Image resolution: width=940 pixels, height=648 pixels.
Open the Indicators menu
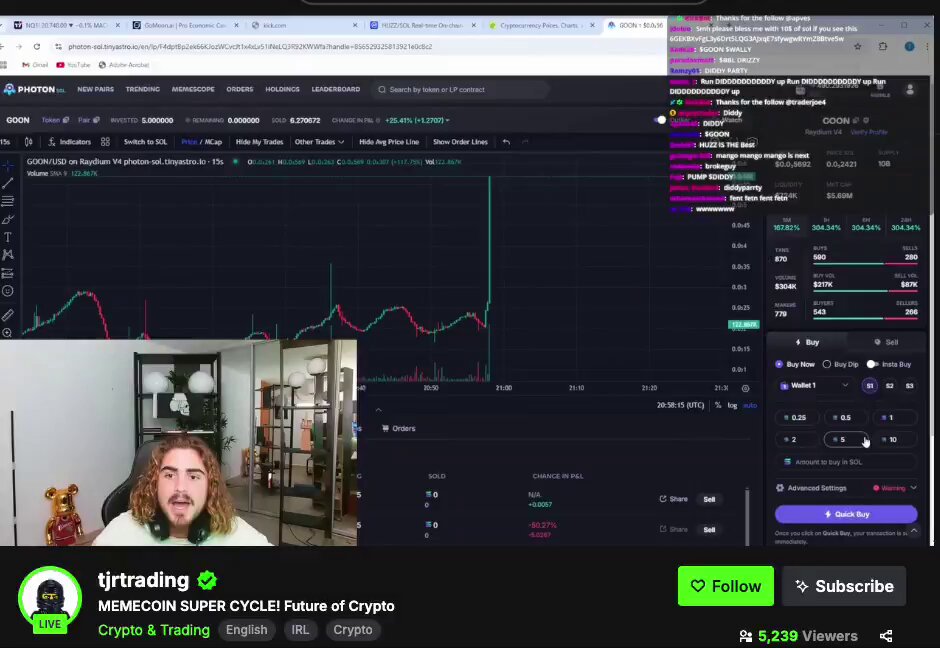point(70,142)
